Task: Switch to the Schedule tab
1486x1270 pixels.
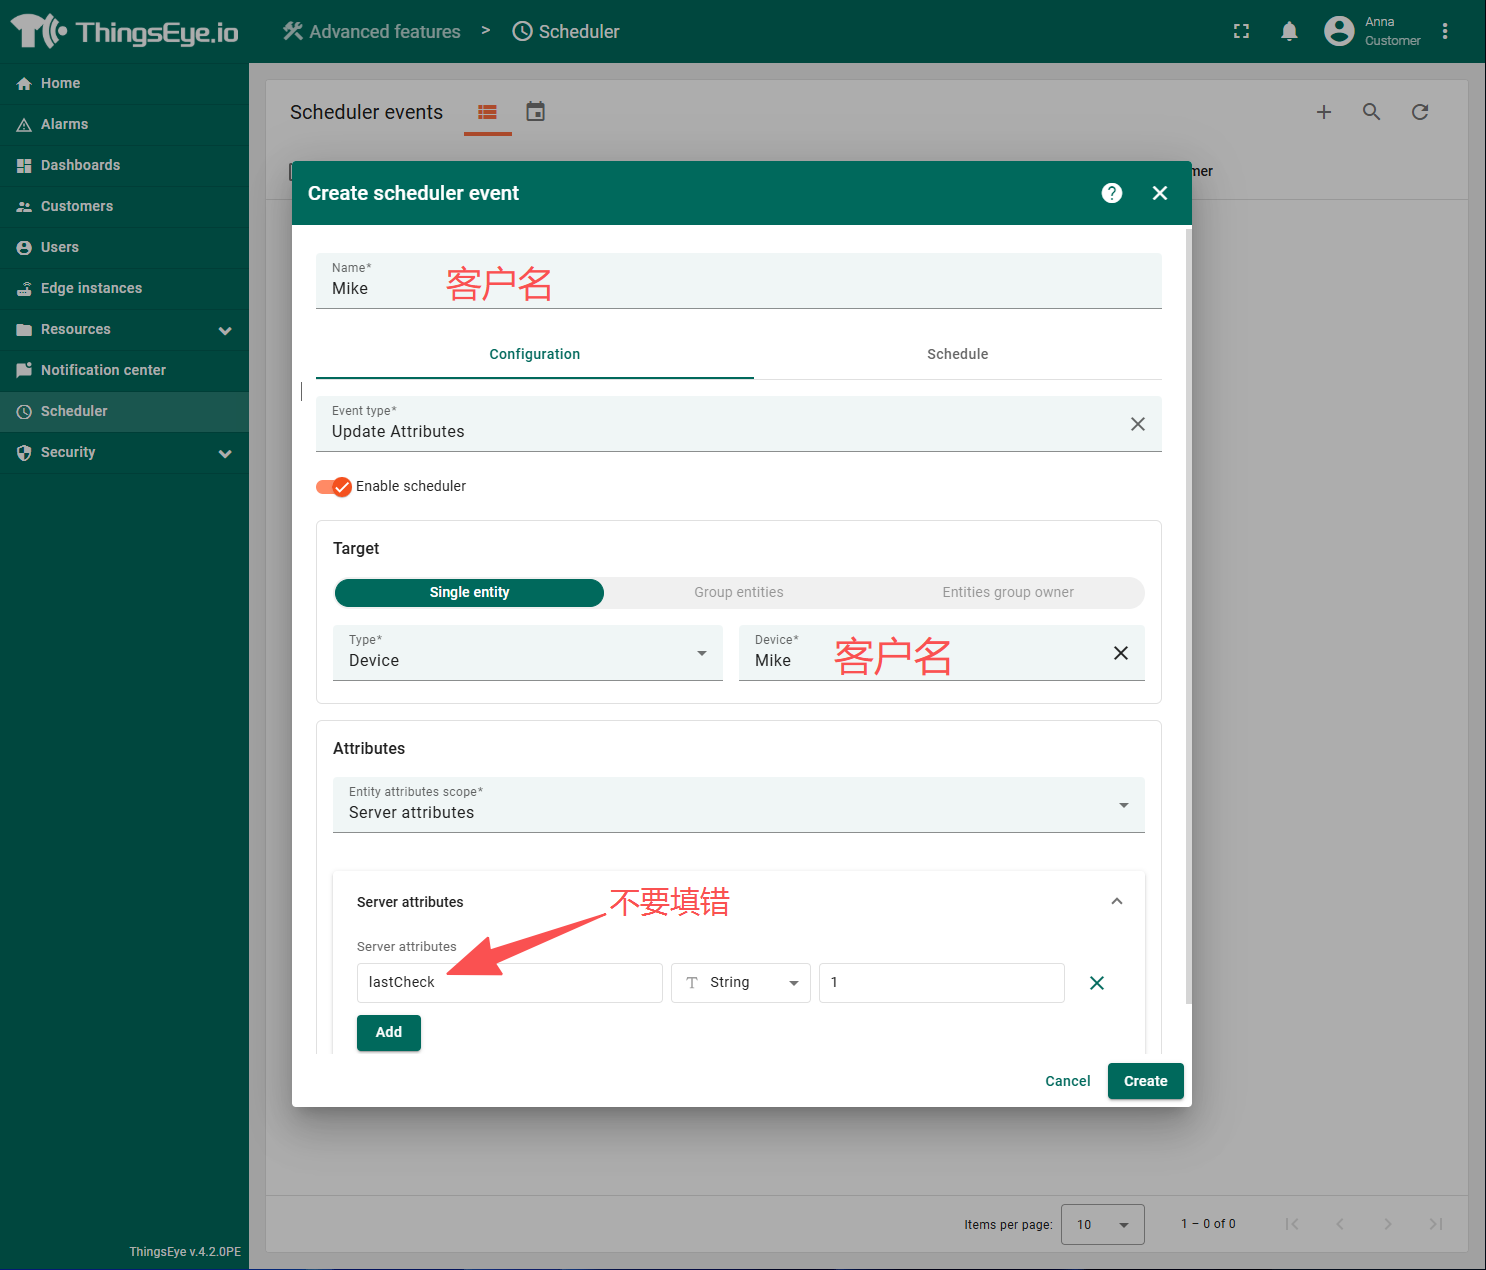Action: point(957,354)
